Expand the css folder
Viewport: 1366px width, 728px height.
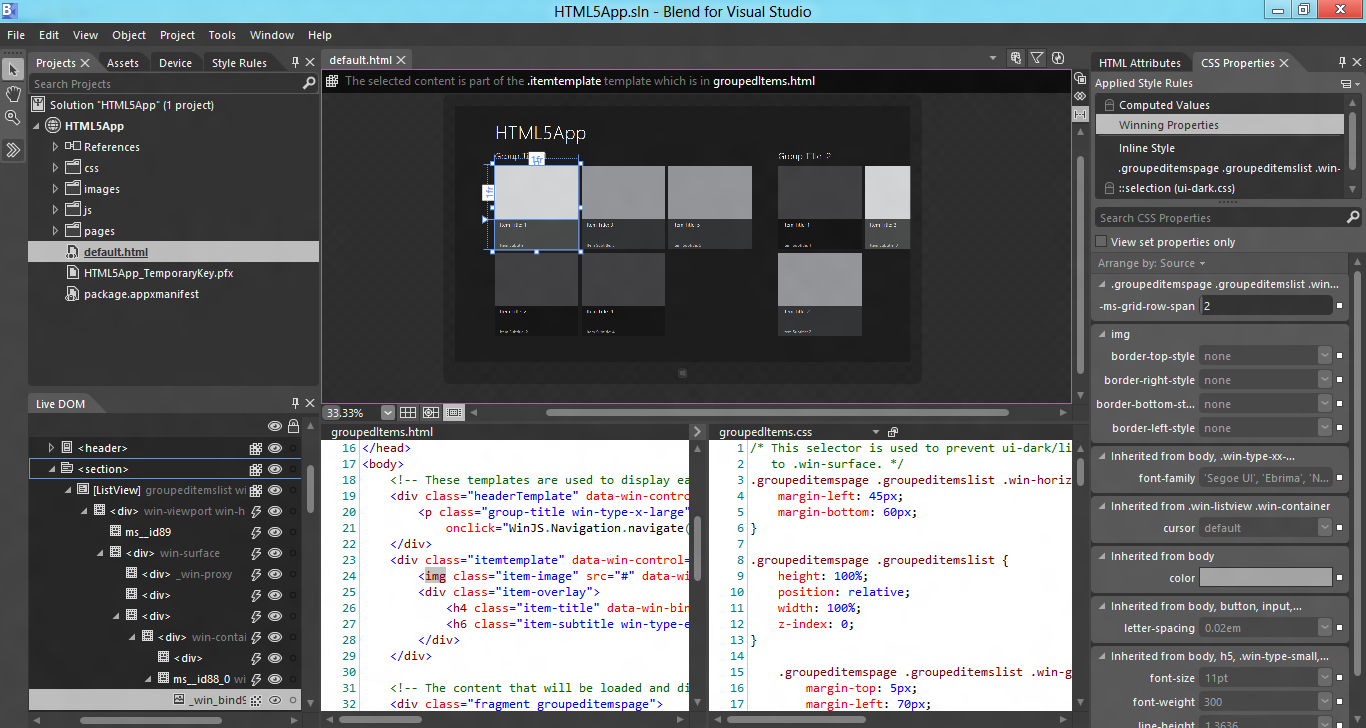[x=56, y=168]
